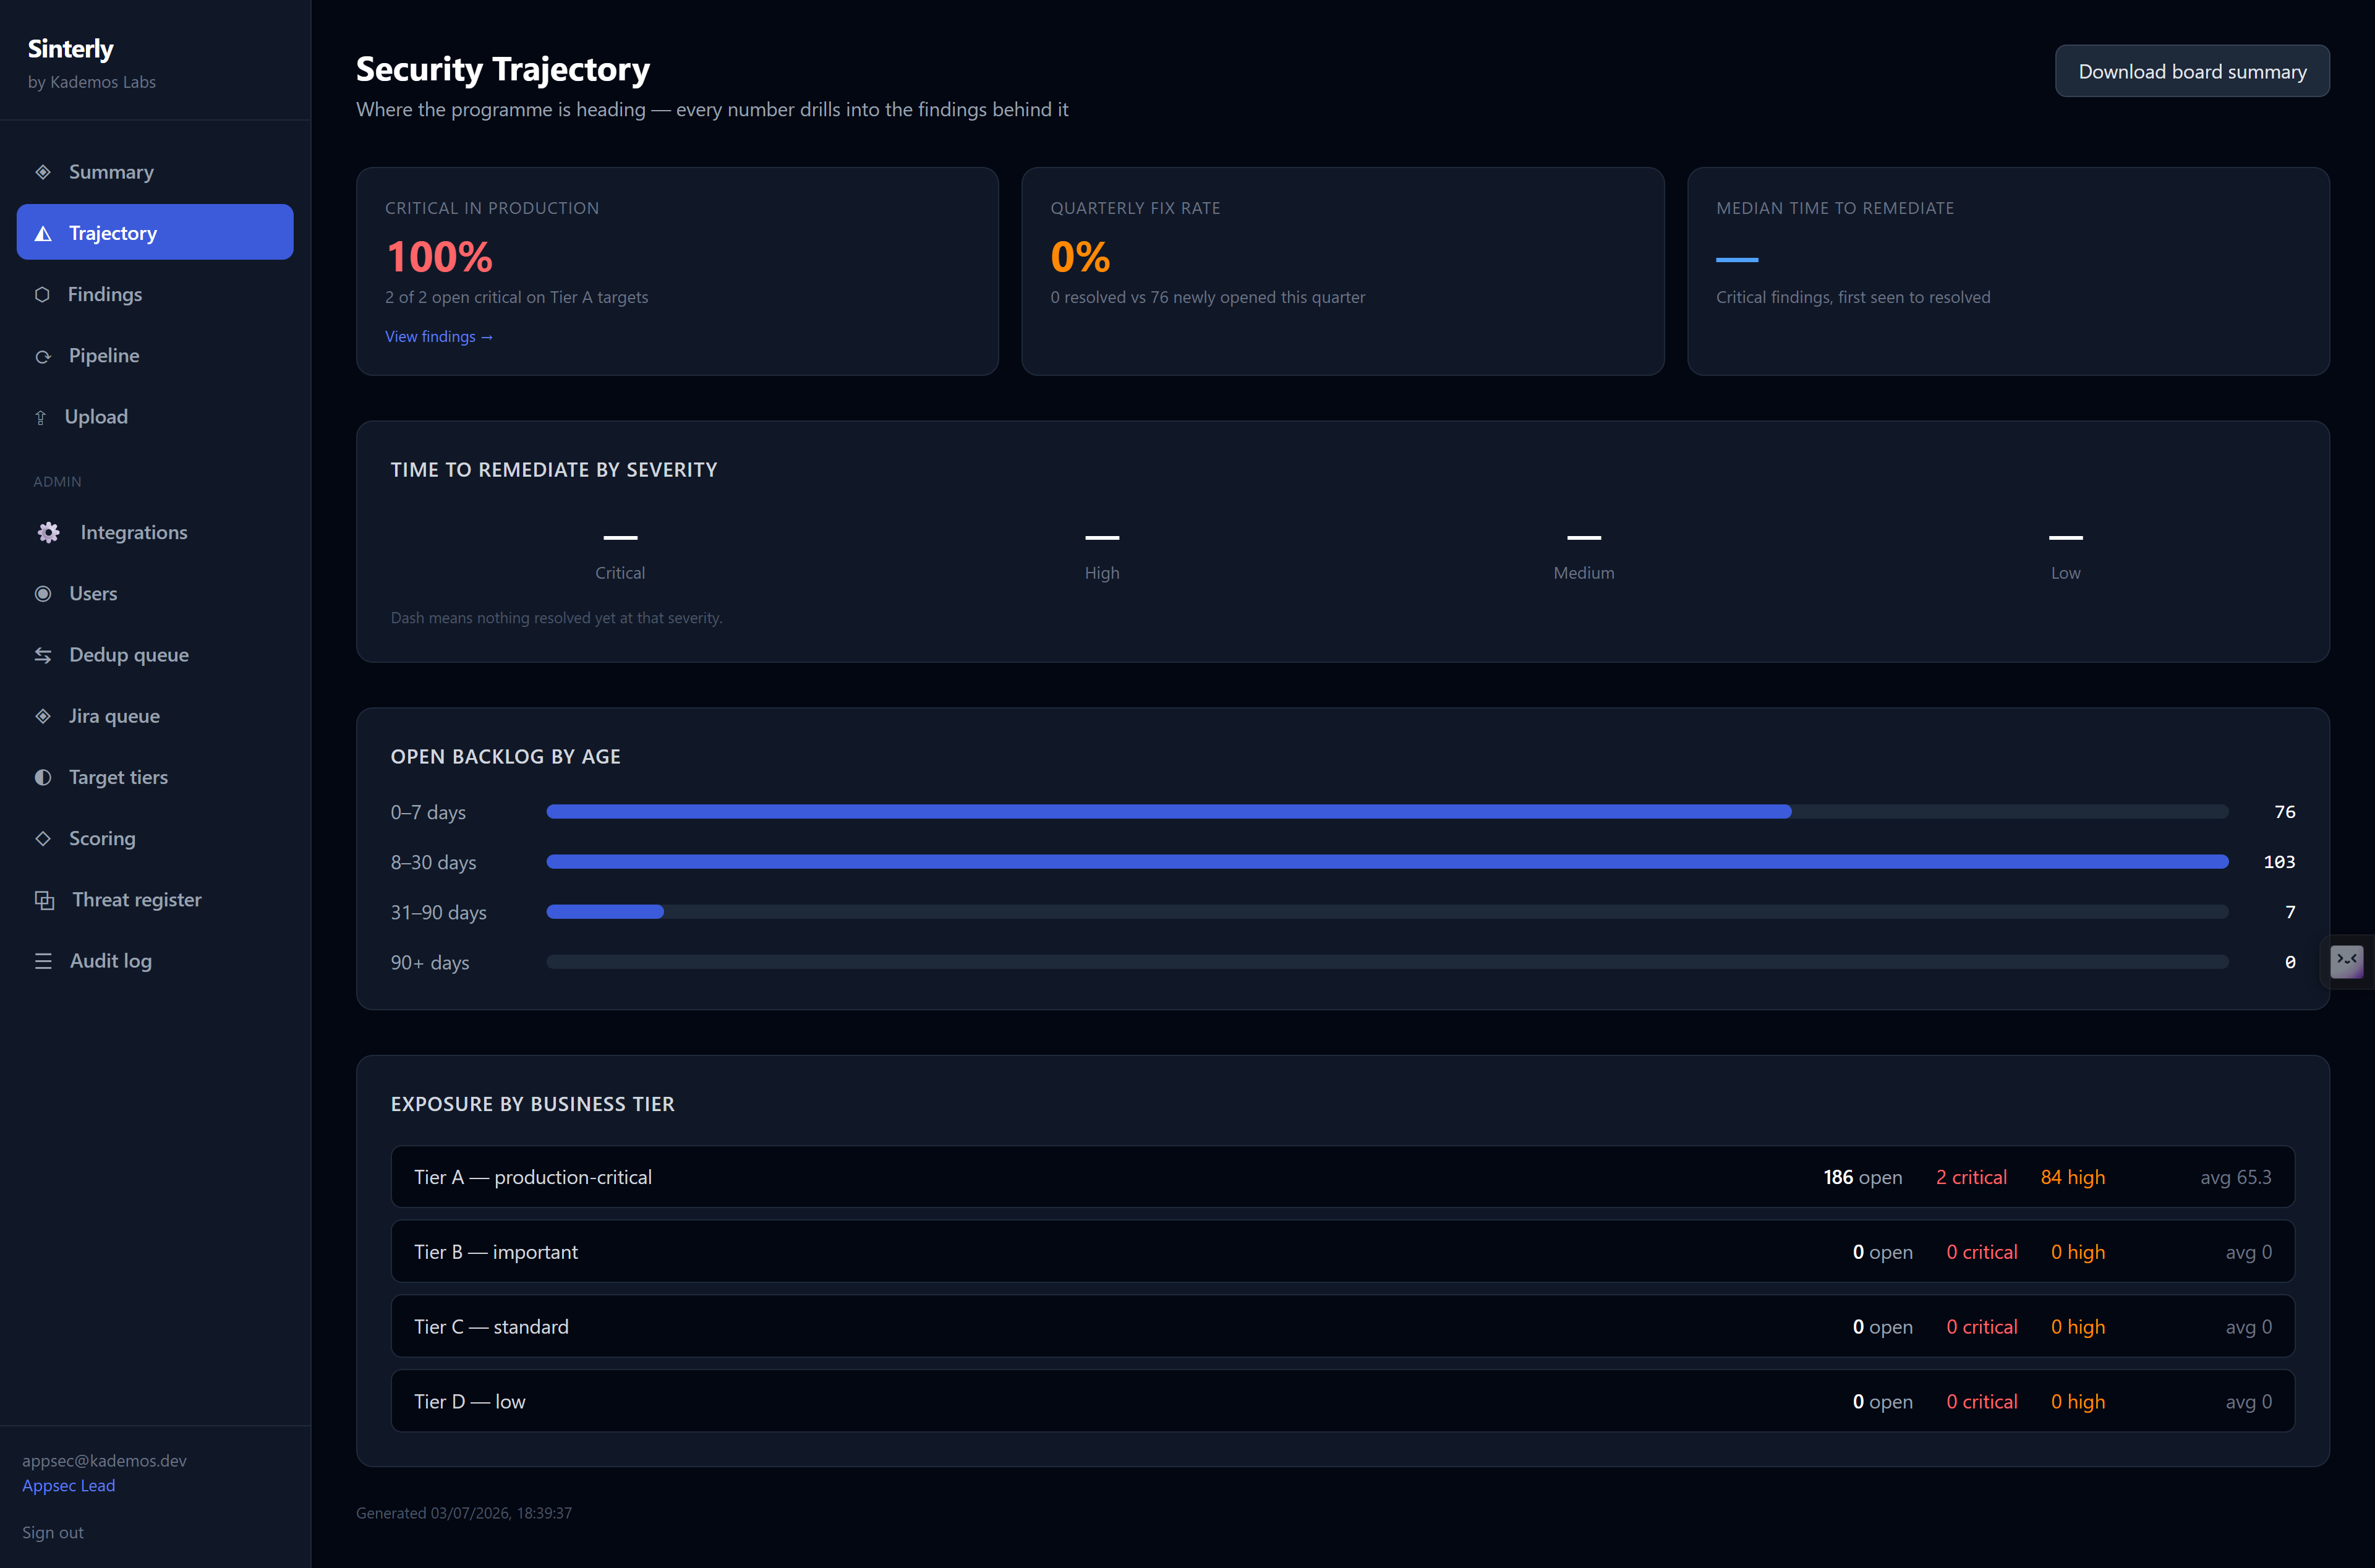Image resolution: width=2375 pixels, height=1568 pixels.
Task: Click the Generated 03/07/2026 timestamp
Action: tap(464, 1513)
